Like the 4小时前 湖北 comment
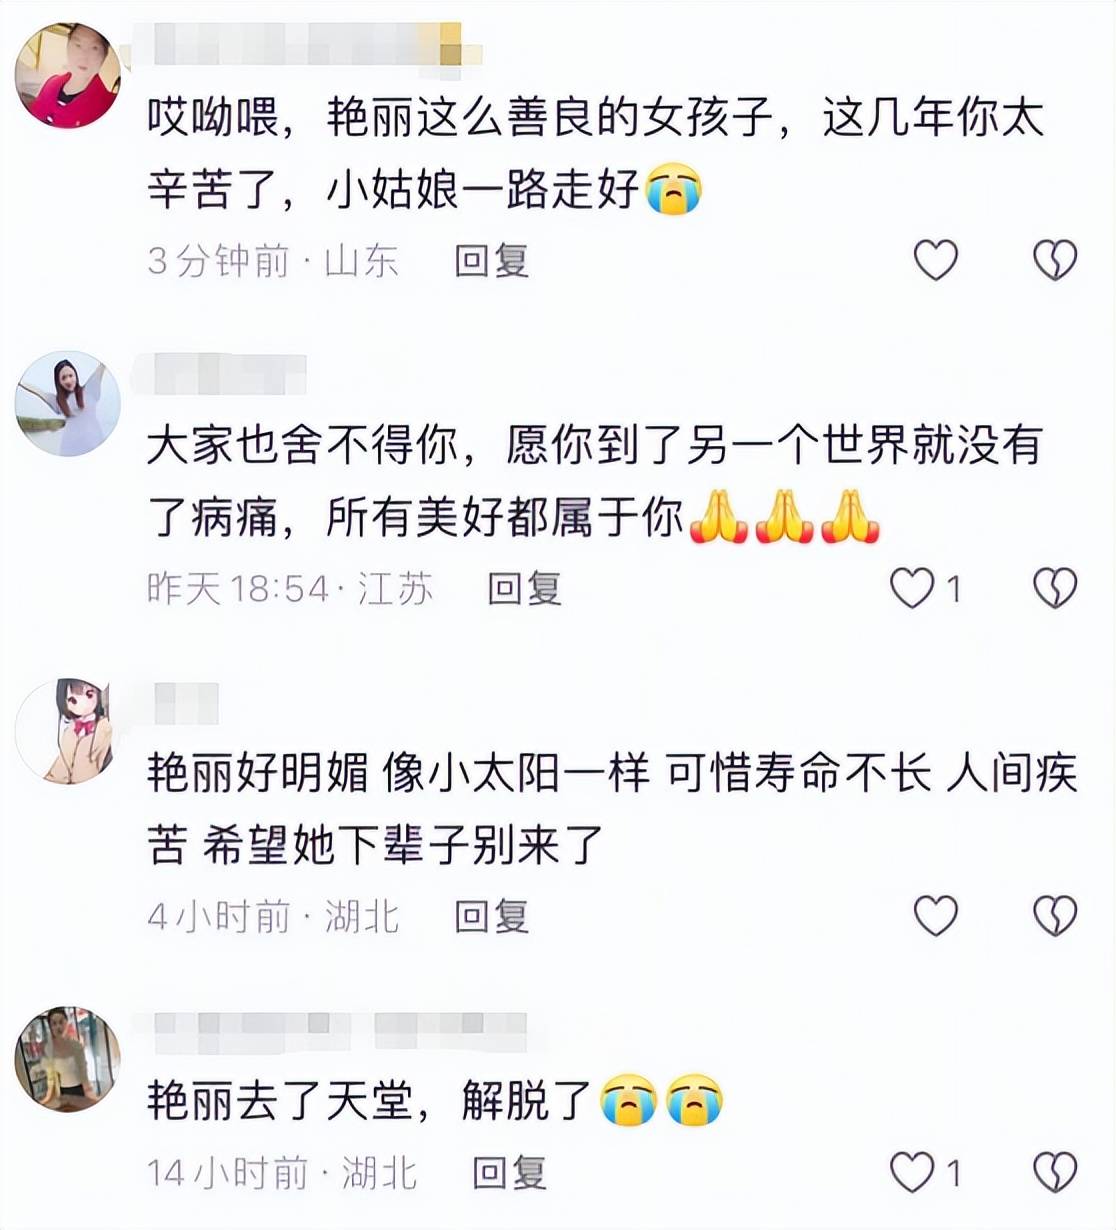 coord(936,915)
